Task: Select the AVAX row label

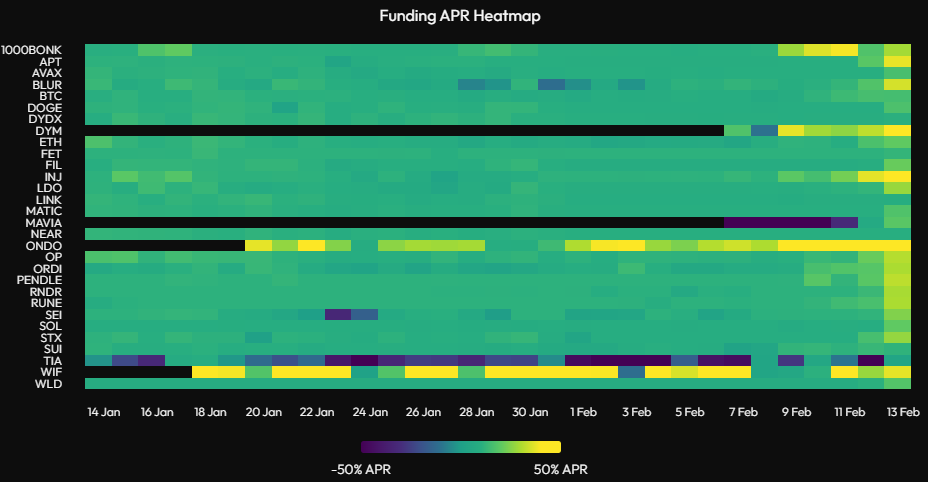Action: click(47, 73)
